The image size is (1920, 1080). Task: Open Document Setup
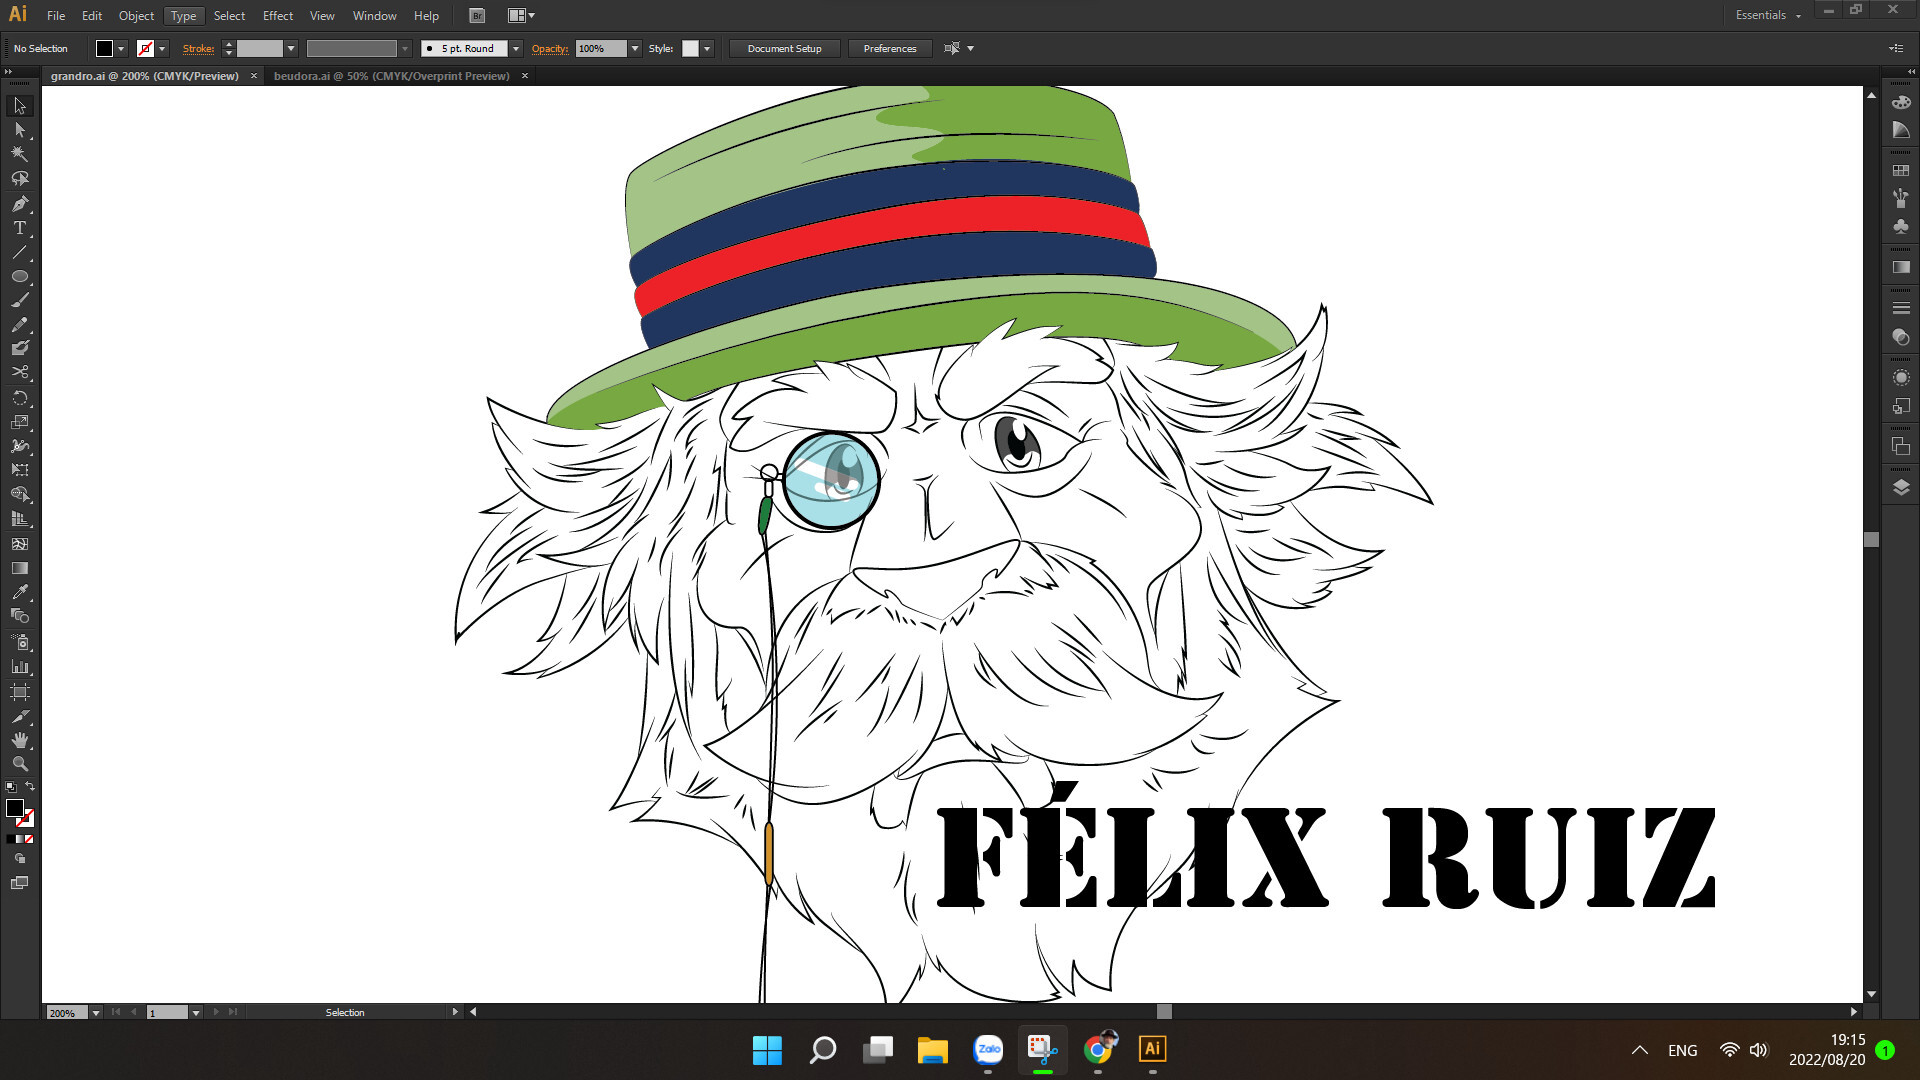click(x=784, y=48)
